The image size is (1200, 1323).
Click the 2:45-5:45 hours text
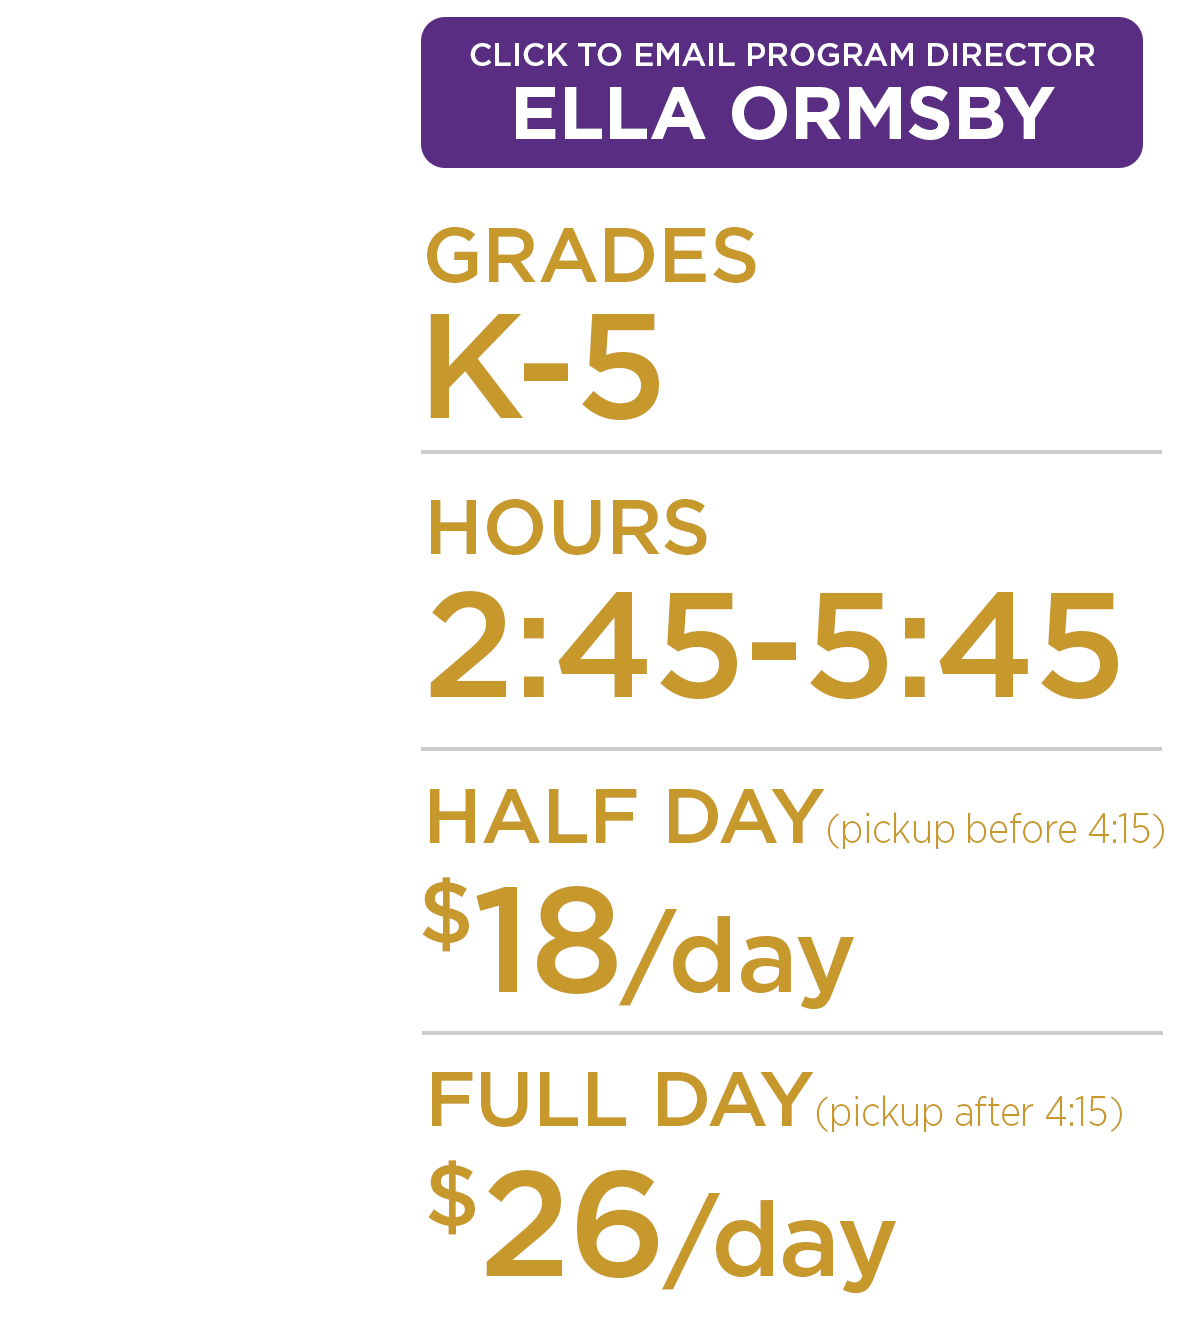774,645
